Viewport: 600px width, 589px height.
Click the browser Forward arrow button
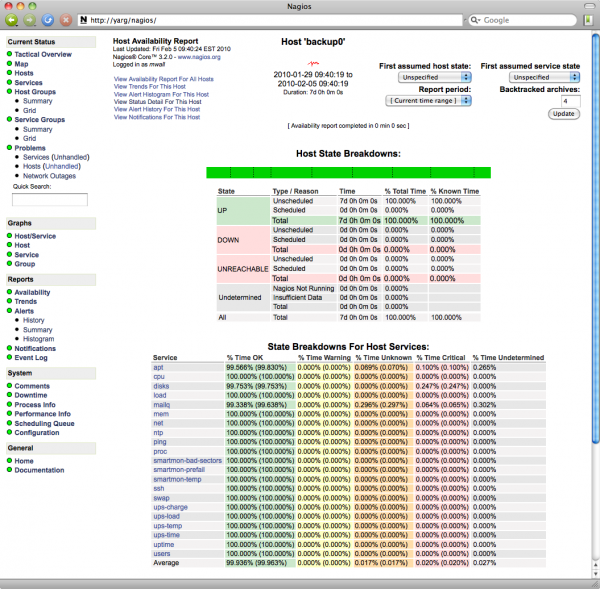29,19
